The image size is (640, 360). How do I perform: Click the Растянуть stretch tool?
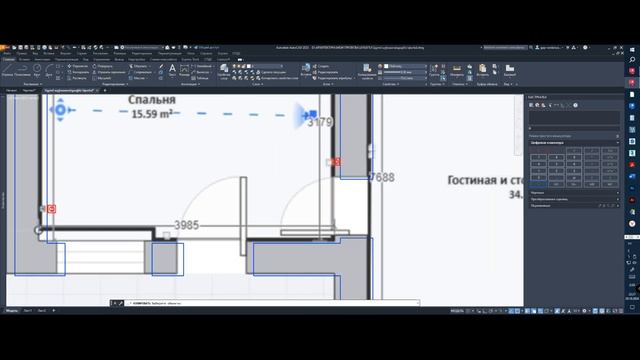point(78,78)
